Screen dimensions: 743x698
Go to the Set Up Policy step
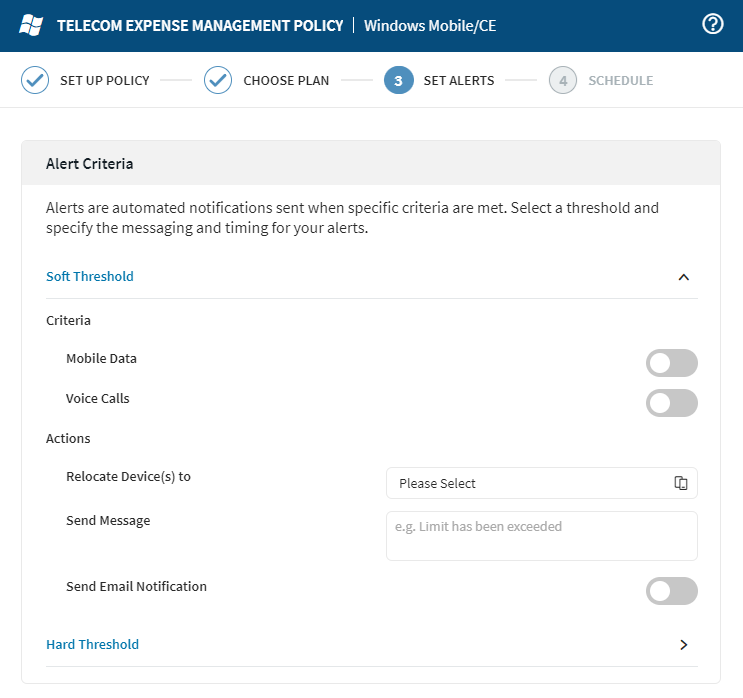(104, 81)
